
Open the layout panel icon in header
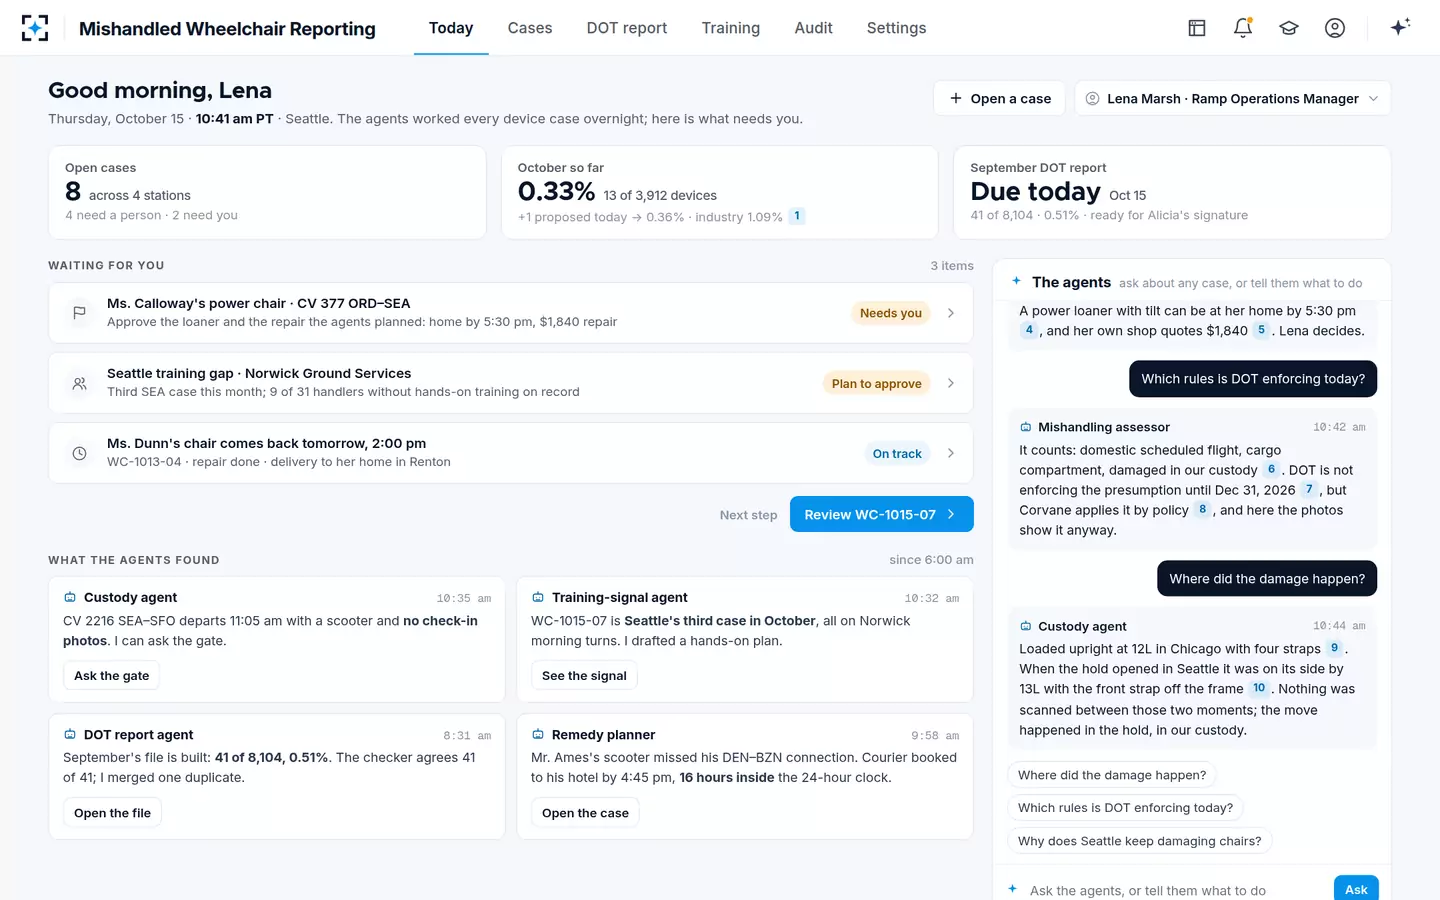click(x=1197, y=28)
